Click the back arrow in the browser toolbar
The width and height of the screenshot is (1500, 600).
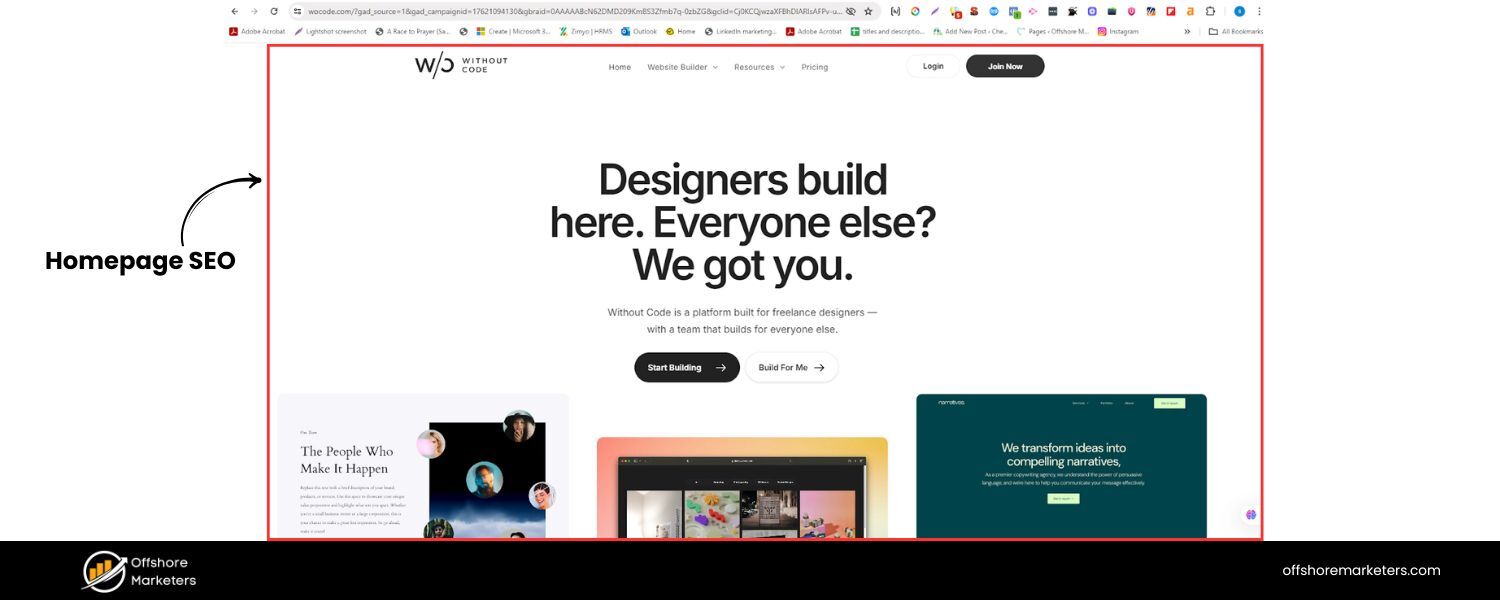point(234,11)
